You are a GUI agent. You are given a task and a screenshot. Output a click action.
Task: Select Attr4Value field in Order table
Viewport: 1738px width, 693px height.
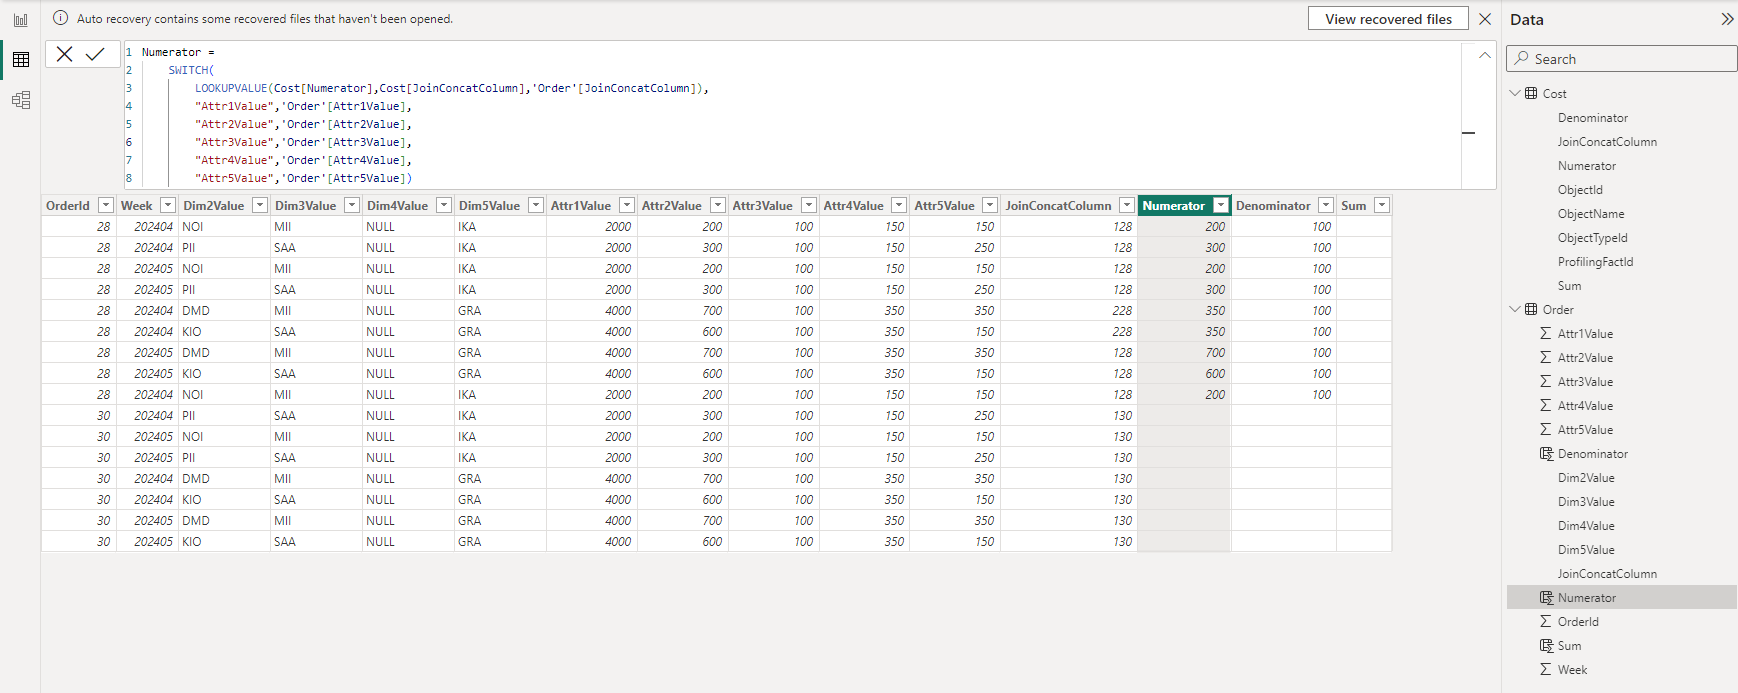pyautogui.click(x=1585, y=406)
